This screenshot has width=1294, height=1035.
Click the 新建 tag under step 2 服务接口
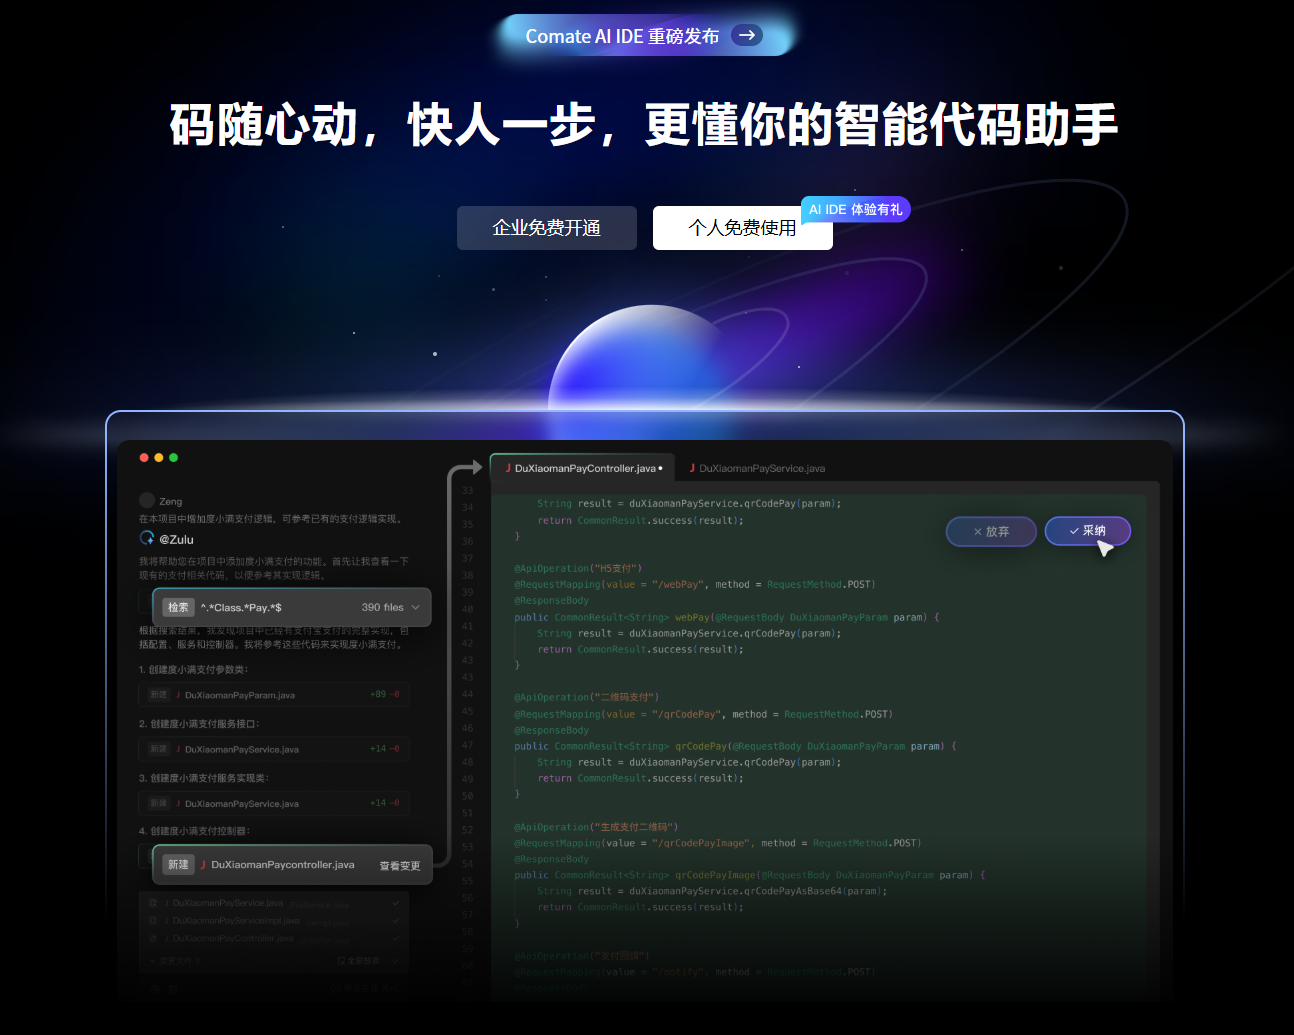click(x=158, y=748)
